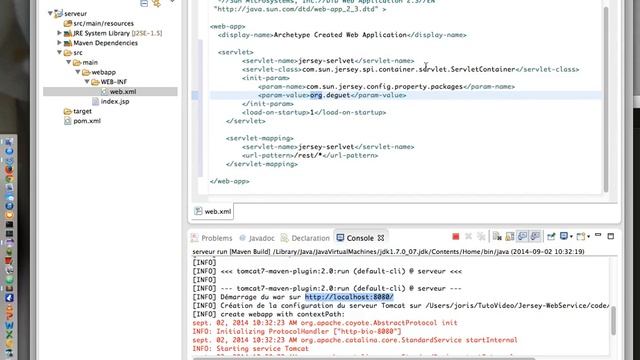Viewport: 640px width, 360px height.
Task: Open Terminal from the Dock
Action: [9, 224]
